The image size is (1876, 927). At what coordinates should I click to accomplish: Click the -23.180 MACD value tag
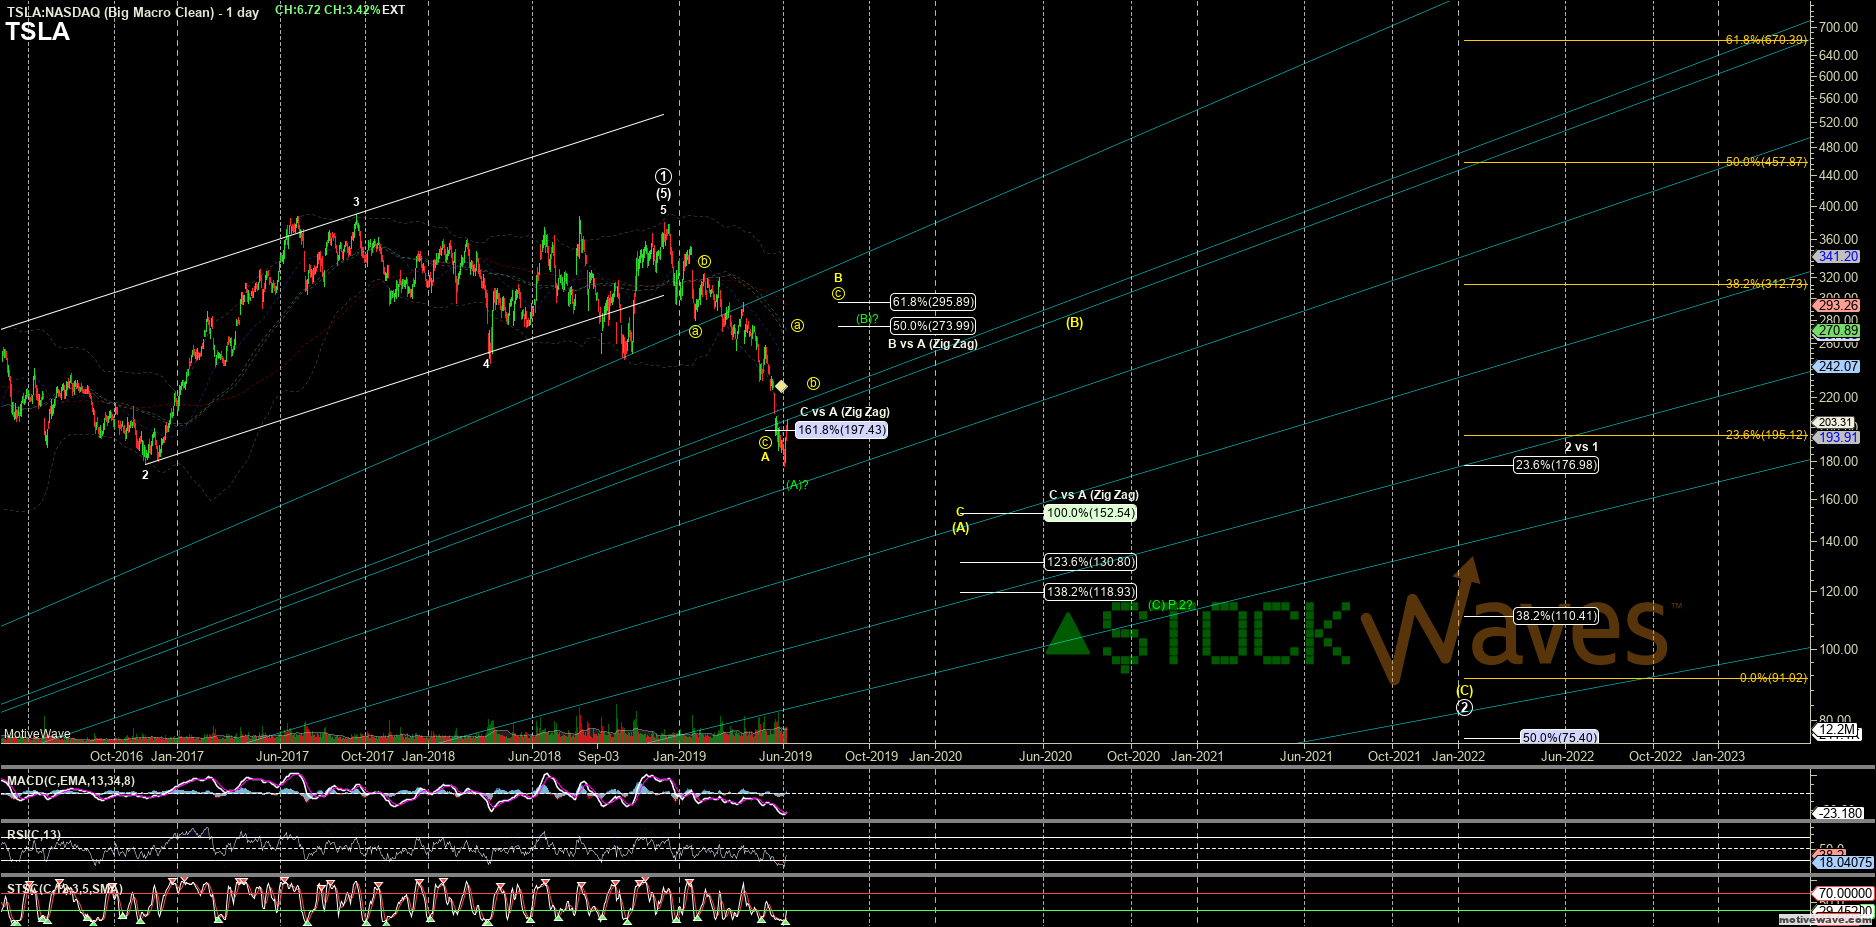[x=1840, y=813]
